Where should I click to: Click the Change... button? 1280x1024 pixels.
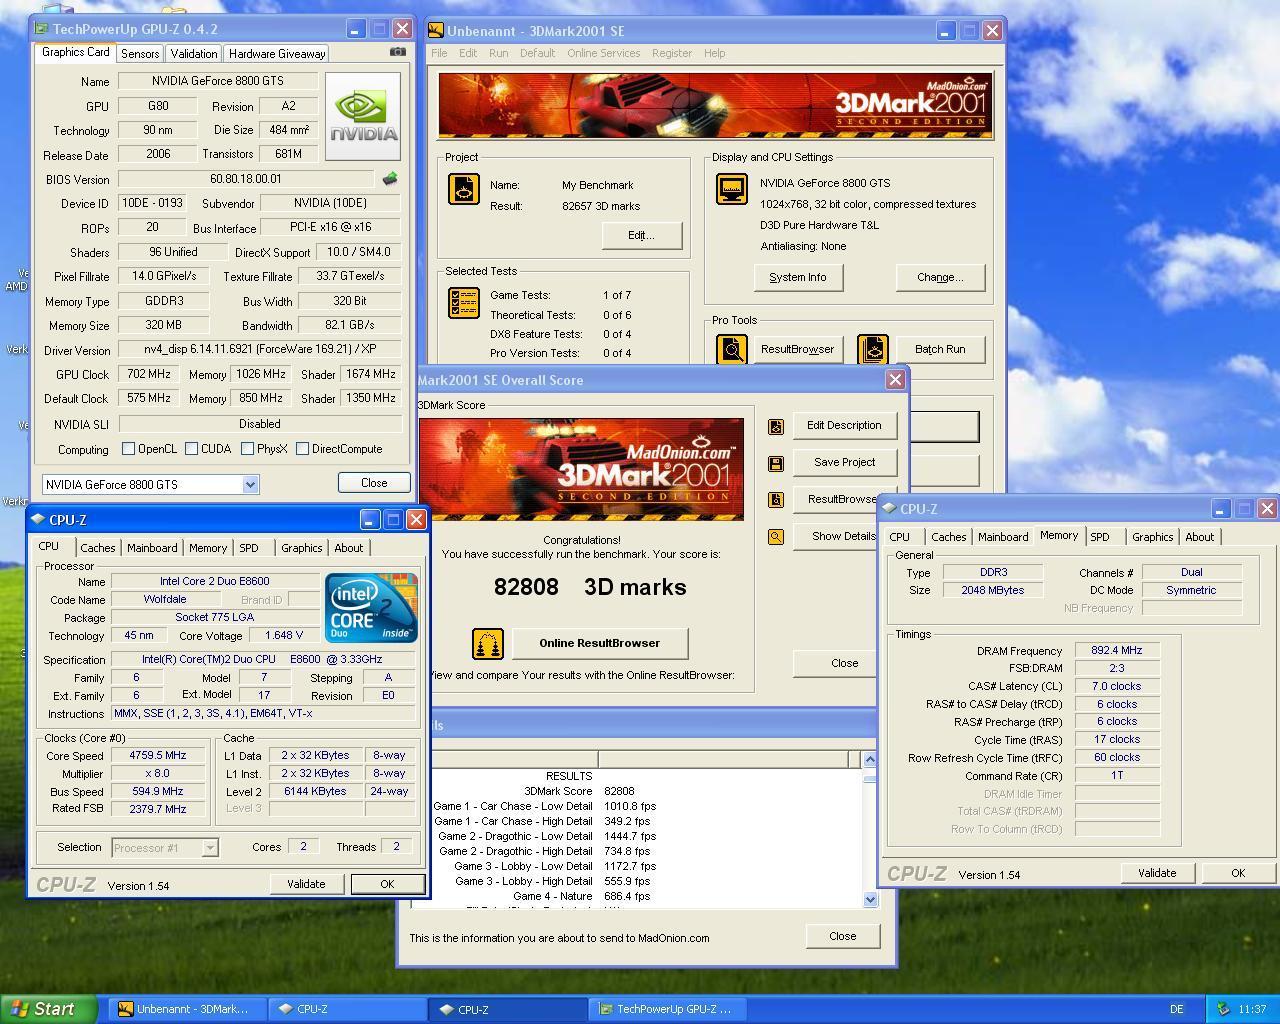click(x=940, y=277)
